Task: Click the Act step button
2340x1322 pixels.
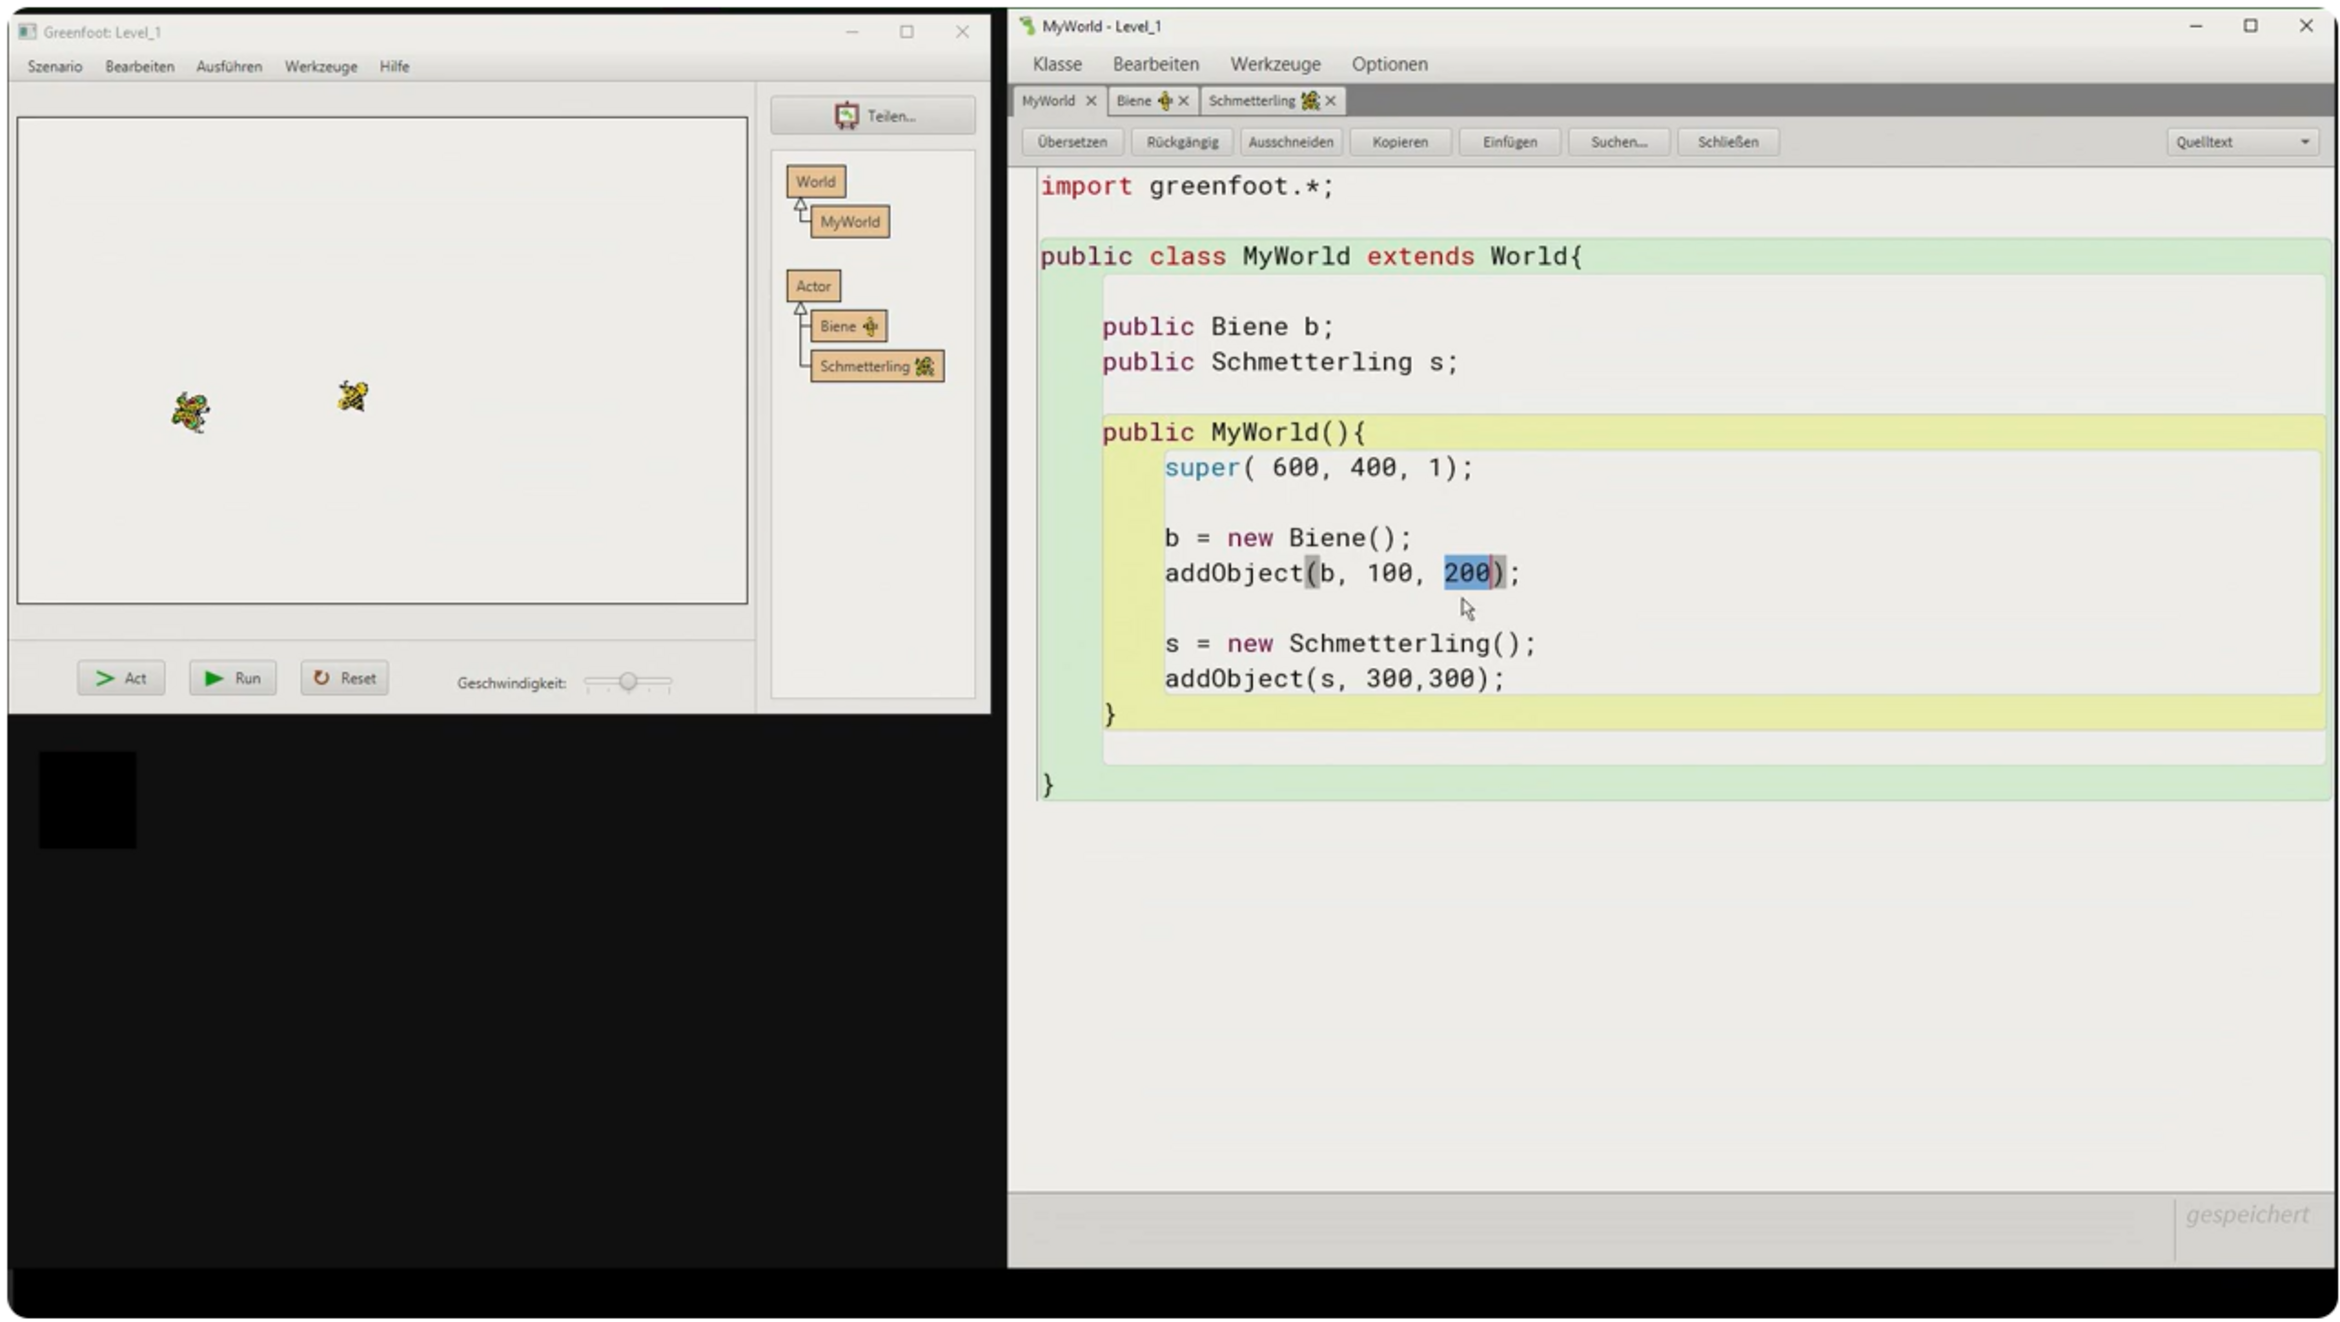Action: (x=121, y=678)
